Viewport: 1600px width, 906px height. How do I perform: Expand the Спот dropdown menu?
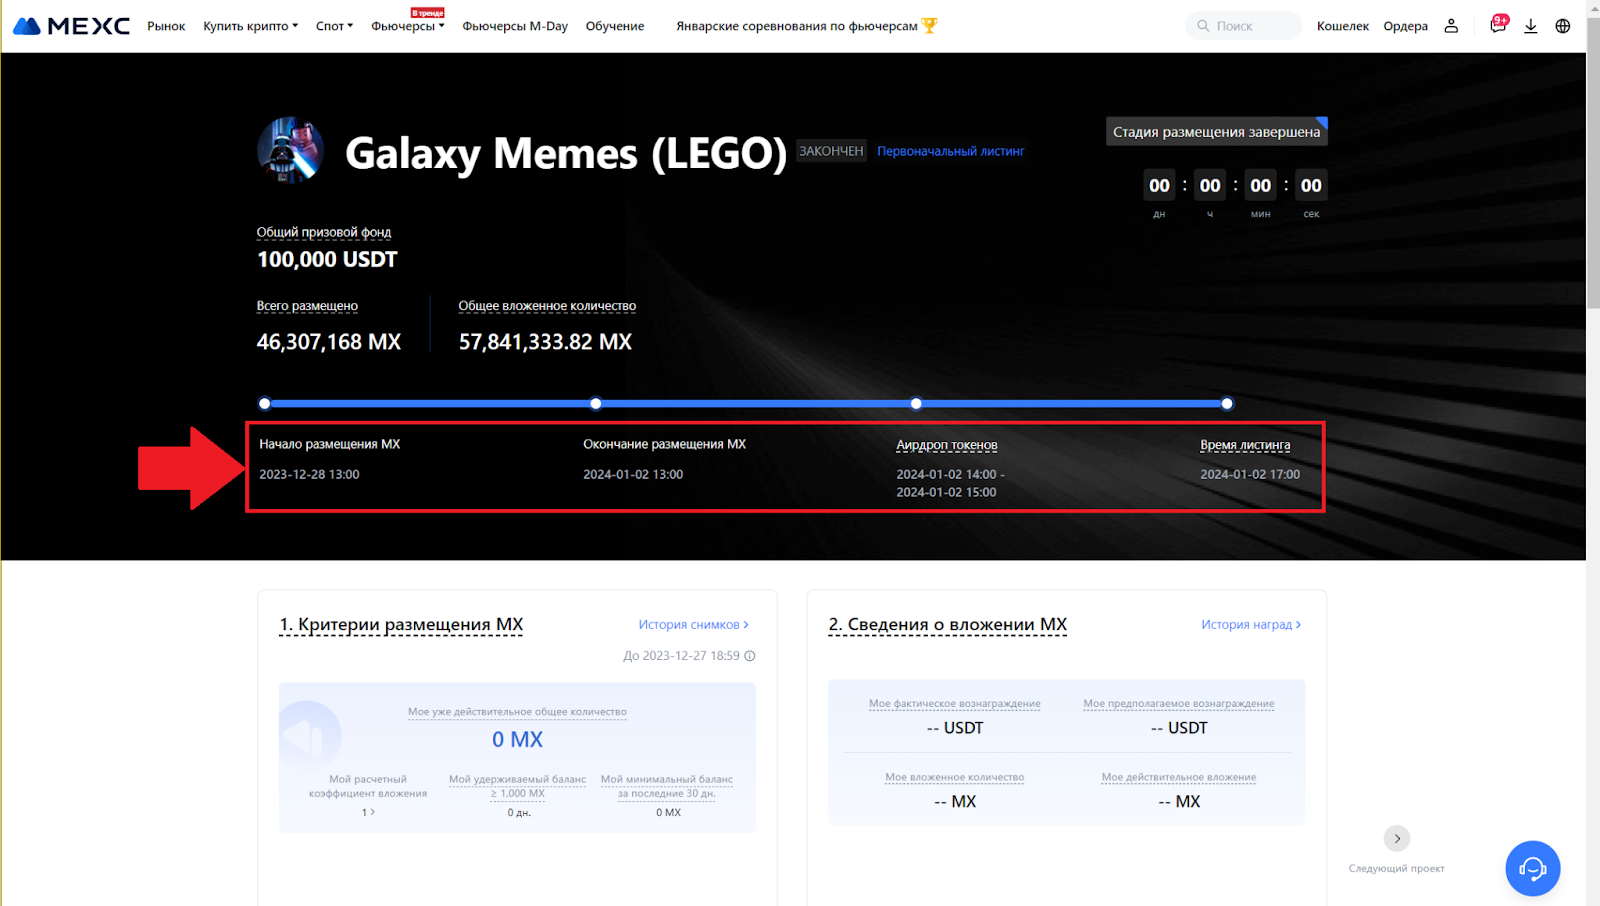[x=335, y=26]
